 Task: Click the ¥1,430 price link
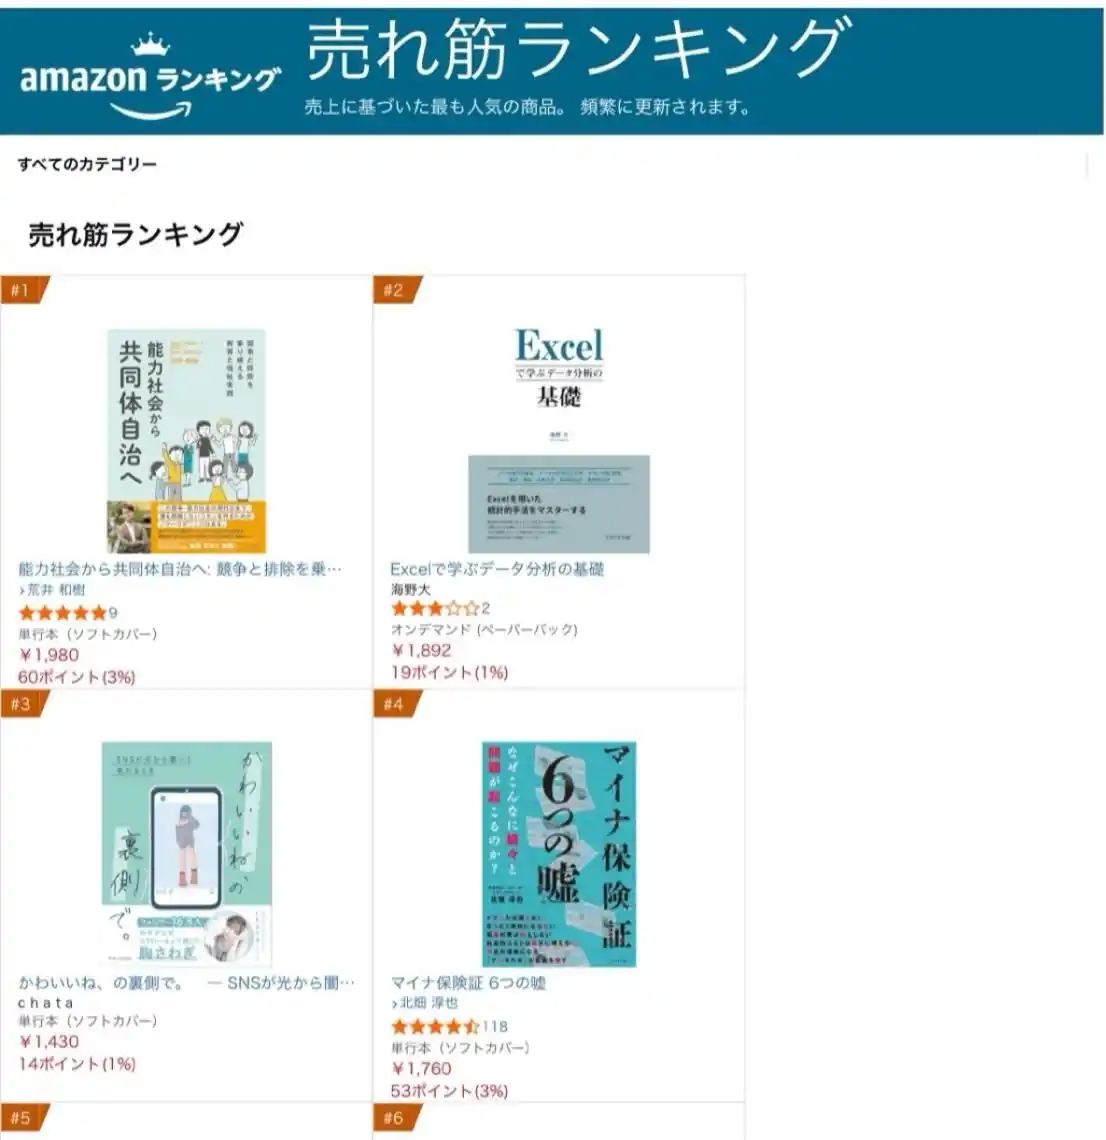(x=49, y=1042)
